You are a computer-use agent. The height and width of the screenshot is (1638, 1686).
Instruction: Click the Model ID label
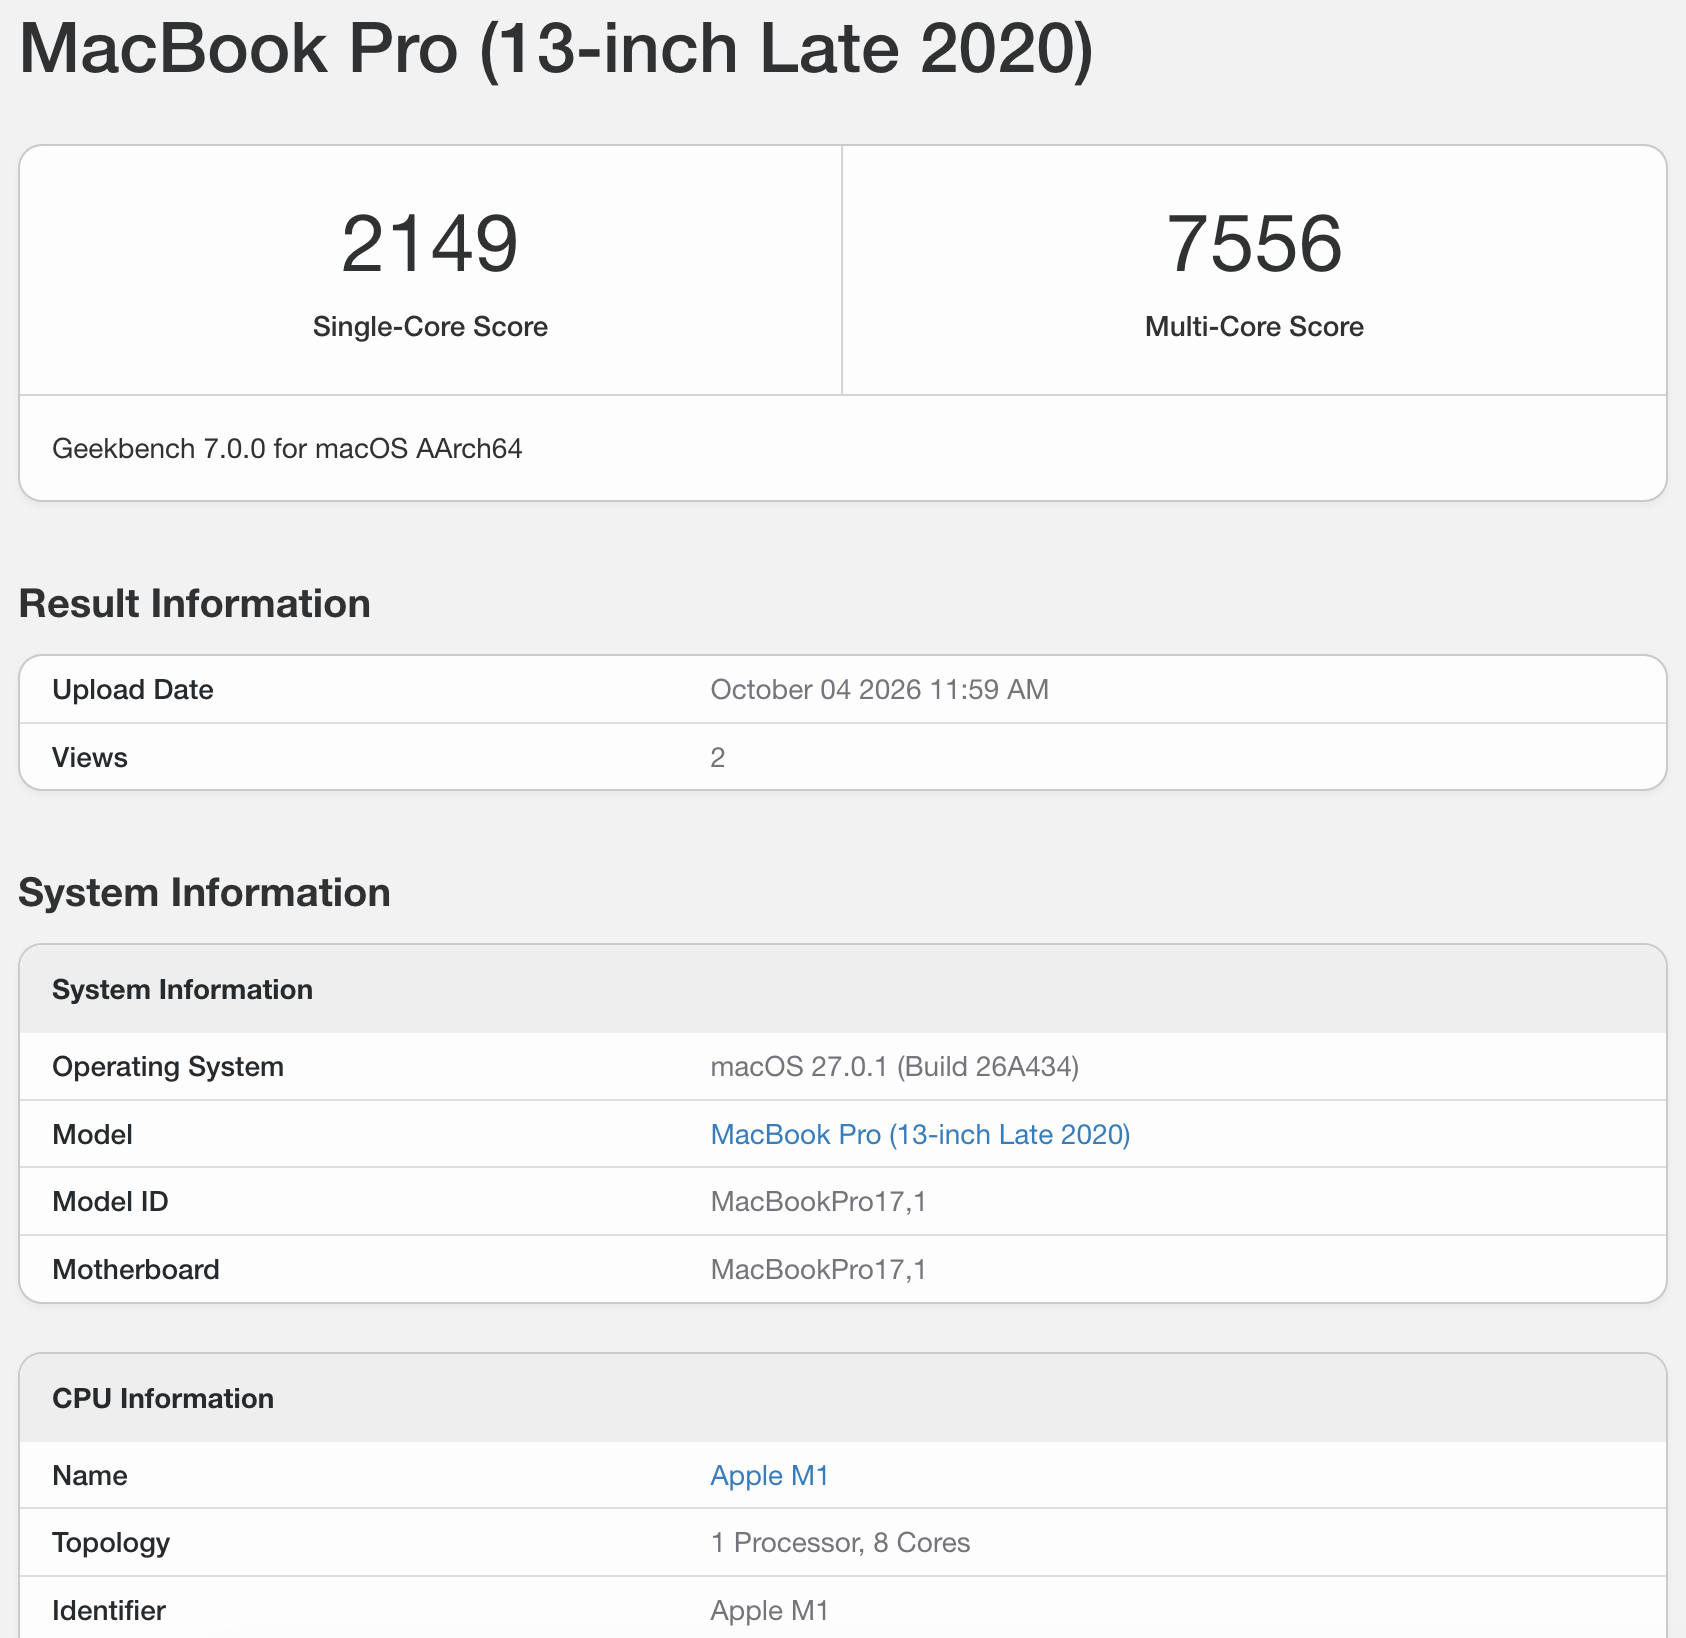pyautogui.click(x=110, y=1201)
